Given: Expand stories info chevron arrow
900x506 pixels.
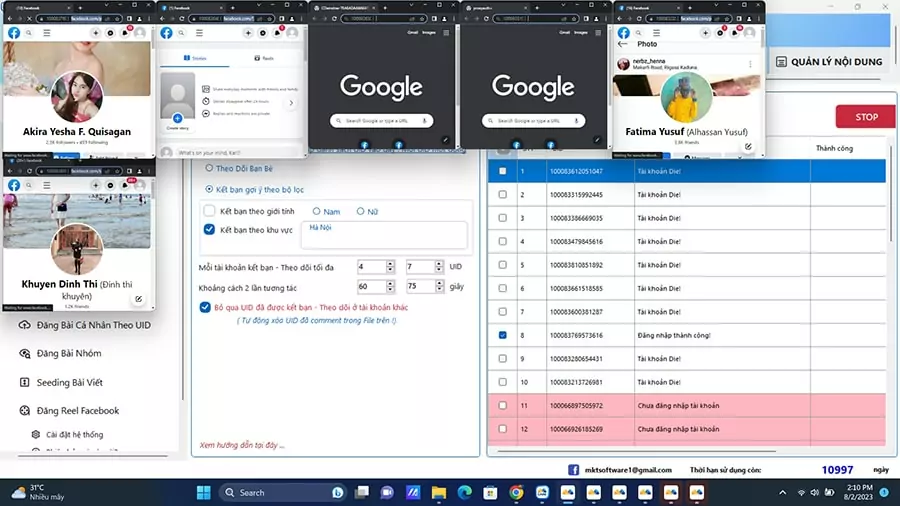Looking at the screenshot, I should click(291, 103).
